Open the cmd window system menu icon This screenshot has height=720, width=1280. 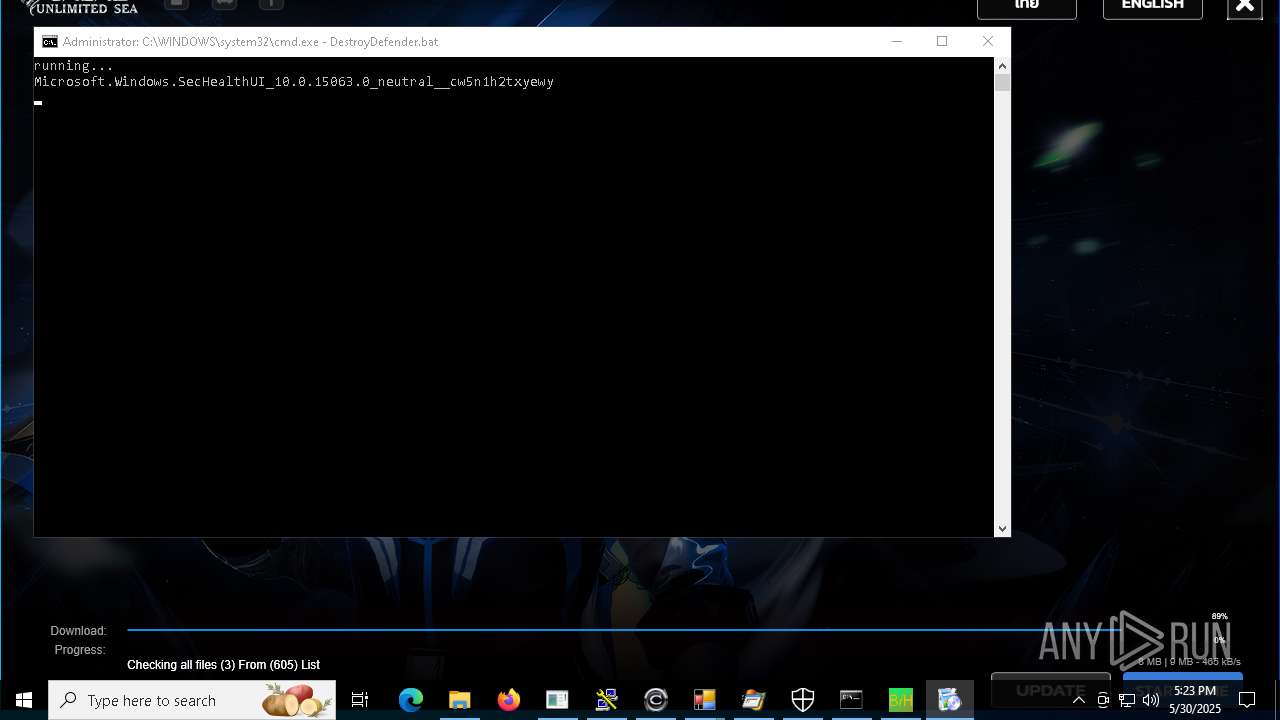click(x=49, y=42)
